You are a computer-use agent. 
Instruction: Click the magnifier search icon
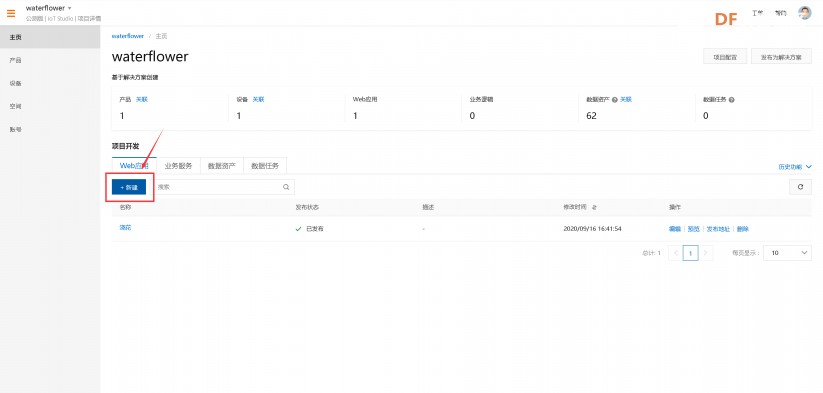286,187
